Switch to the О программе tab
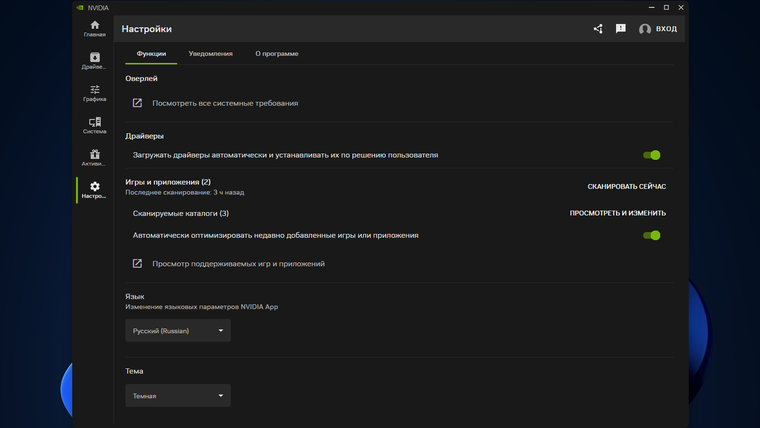 coord(277,54)
